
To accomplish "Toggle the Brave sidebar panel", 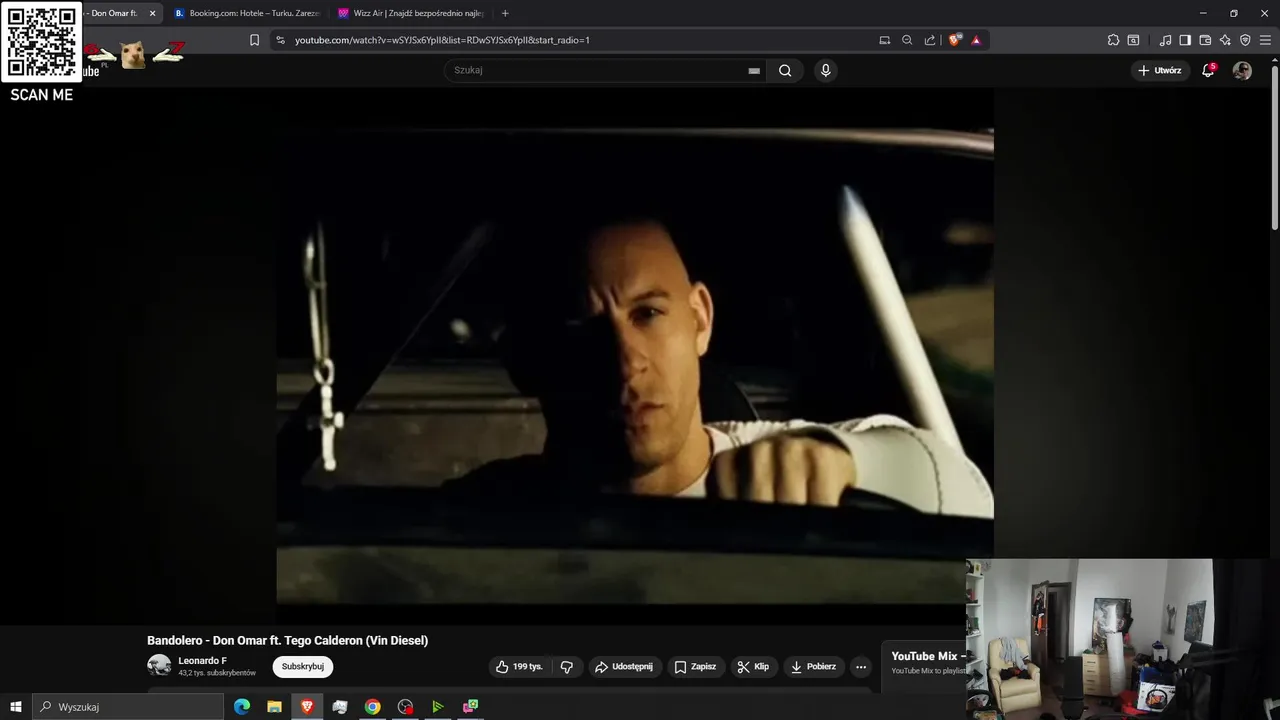I will pos(1185,40).
